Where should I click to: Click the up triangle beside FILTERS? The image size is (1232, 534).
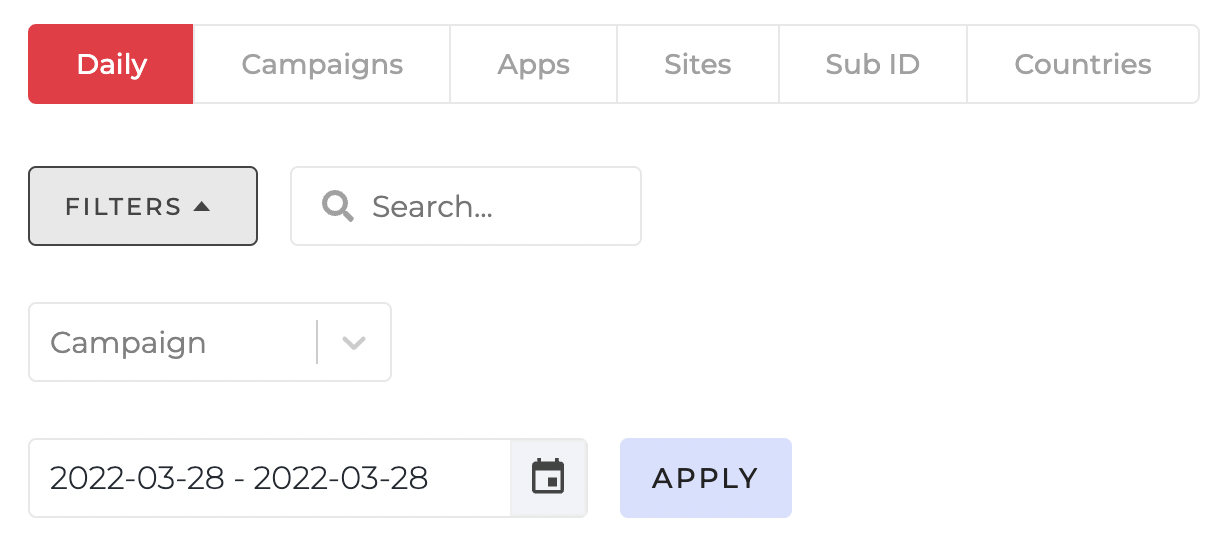coord(202,206)
